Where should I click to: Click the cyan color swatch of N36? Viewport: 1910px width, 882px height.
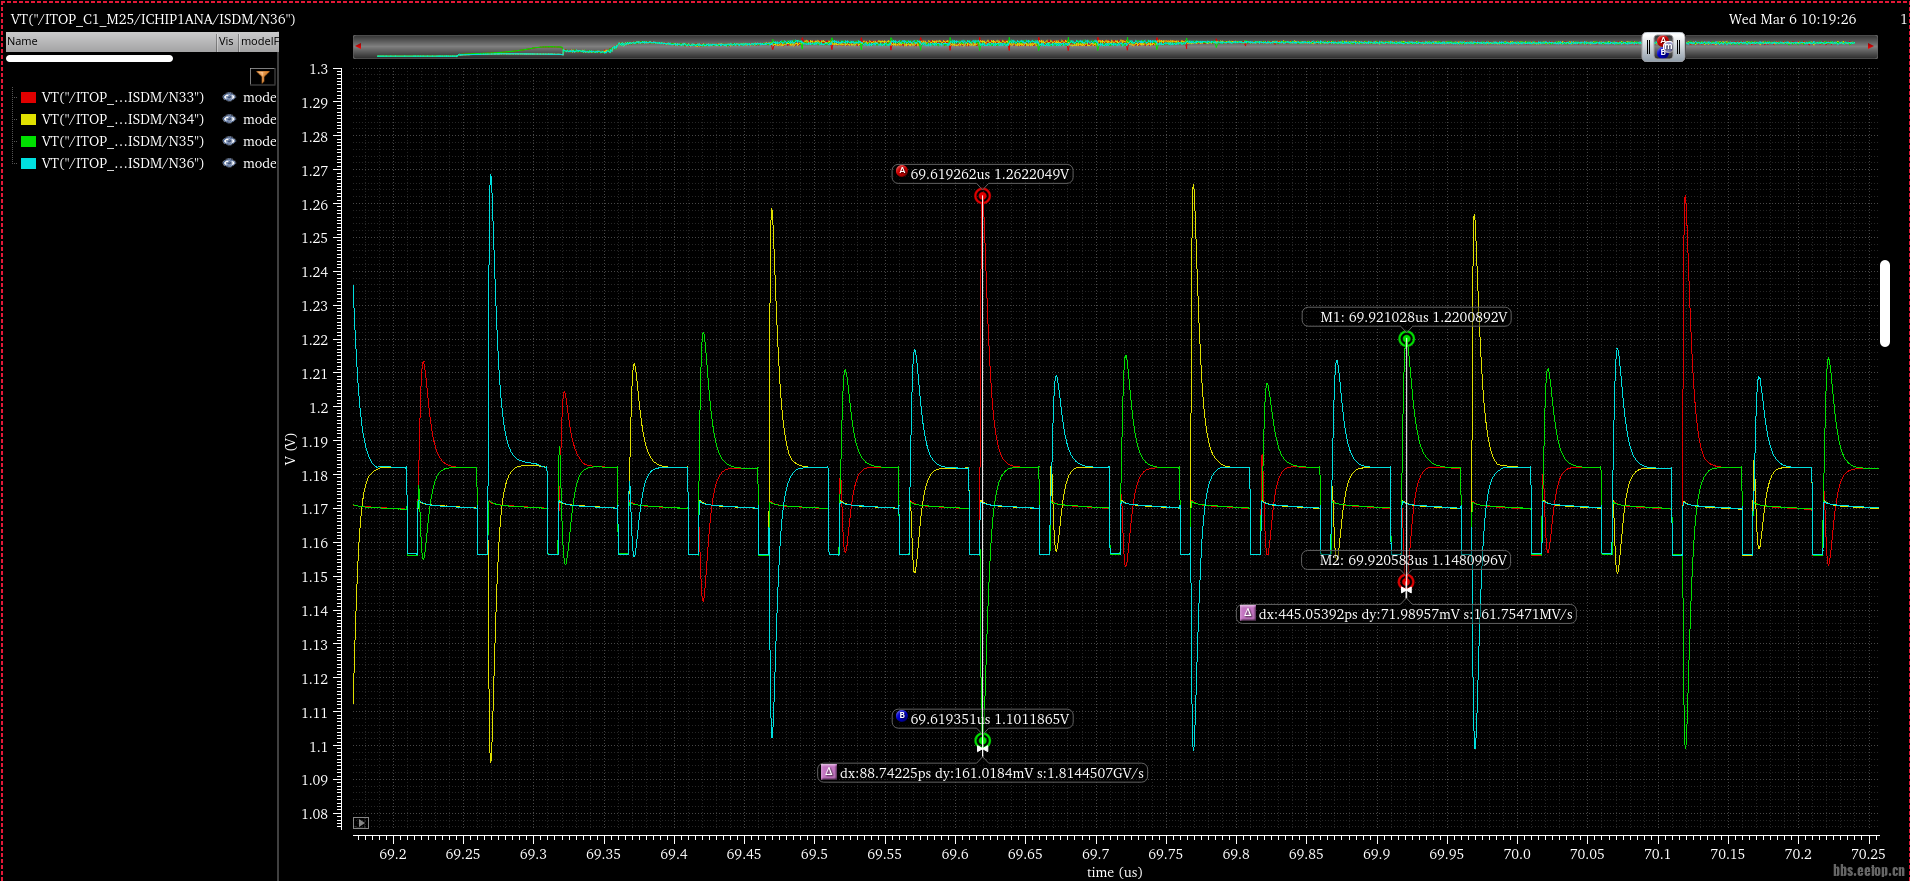(28, 163)
